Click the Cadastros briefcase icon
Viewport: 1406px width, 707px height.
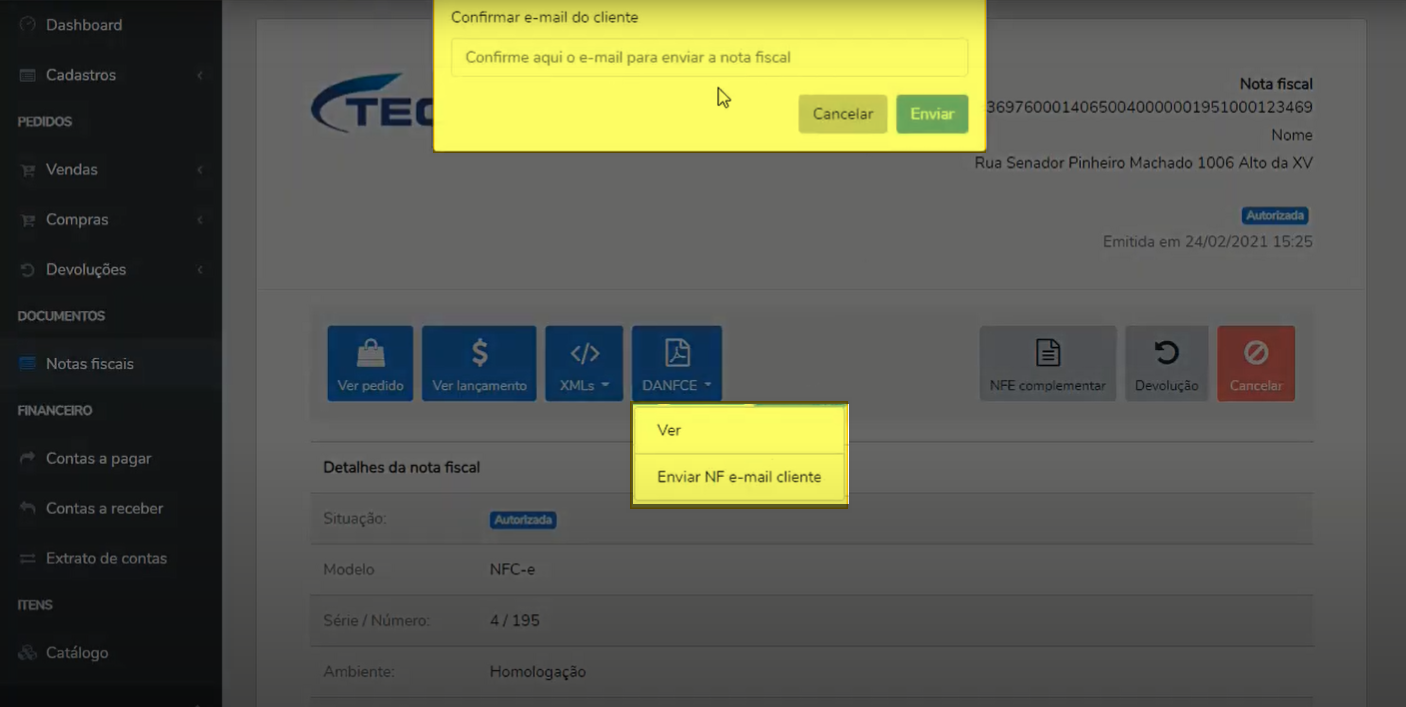click(28, 75)
